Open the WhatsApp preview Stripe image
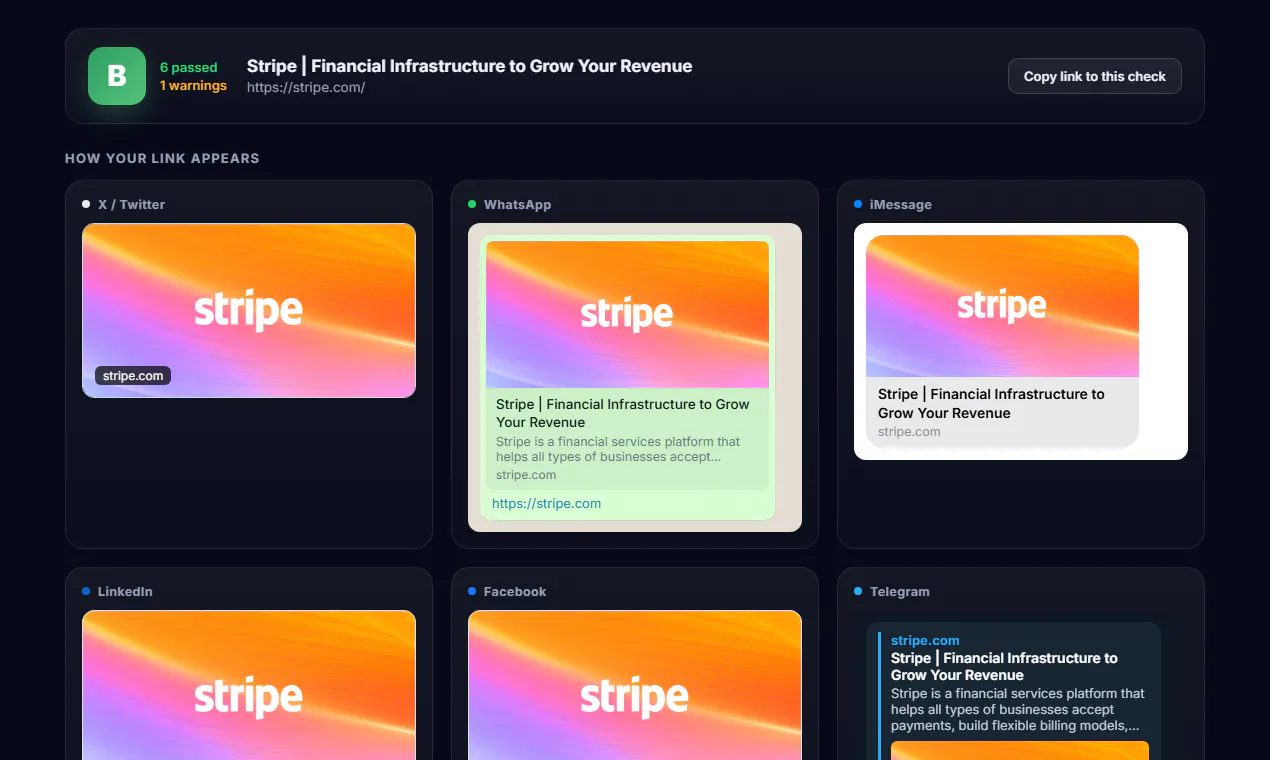 pos(627,314)
